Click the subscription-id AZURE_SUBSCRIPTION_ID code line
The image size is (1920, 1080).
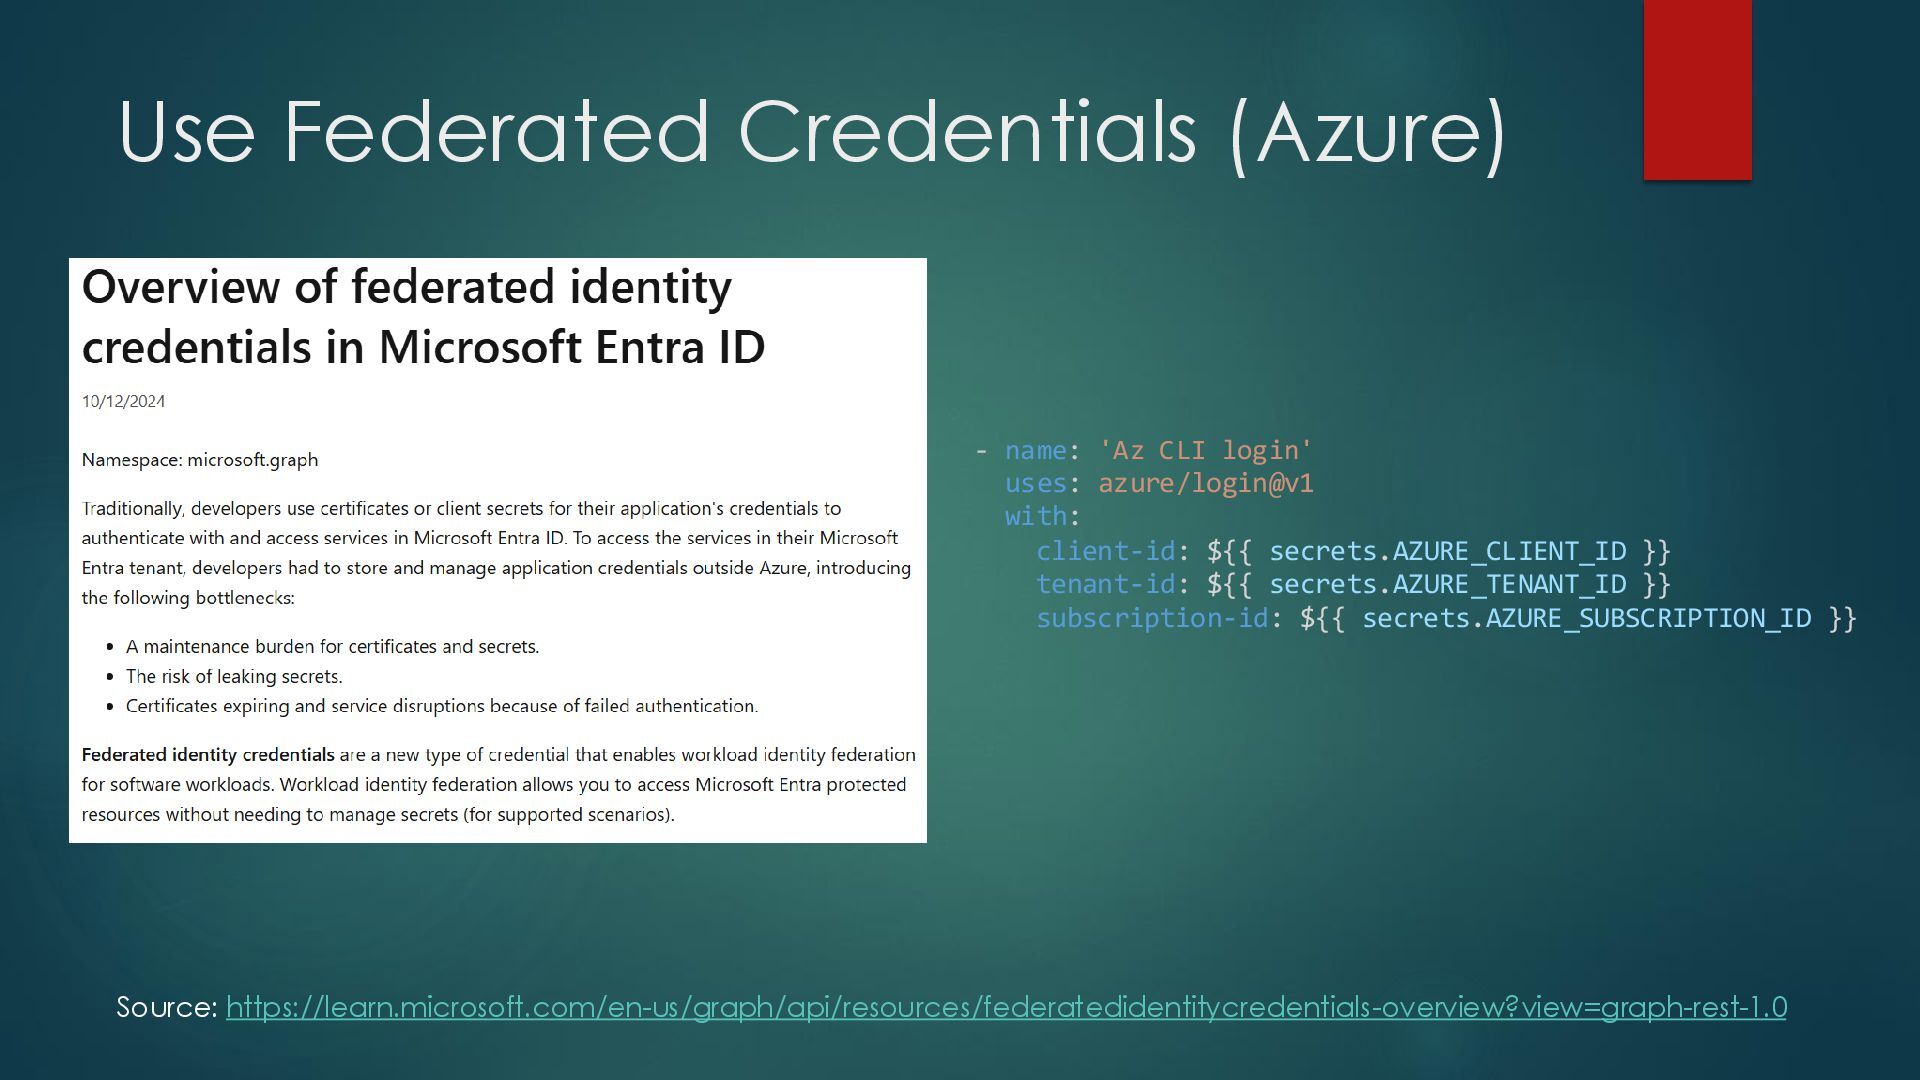pyautogui.click(x=1446, y=618)
